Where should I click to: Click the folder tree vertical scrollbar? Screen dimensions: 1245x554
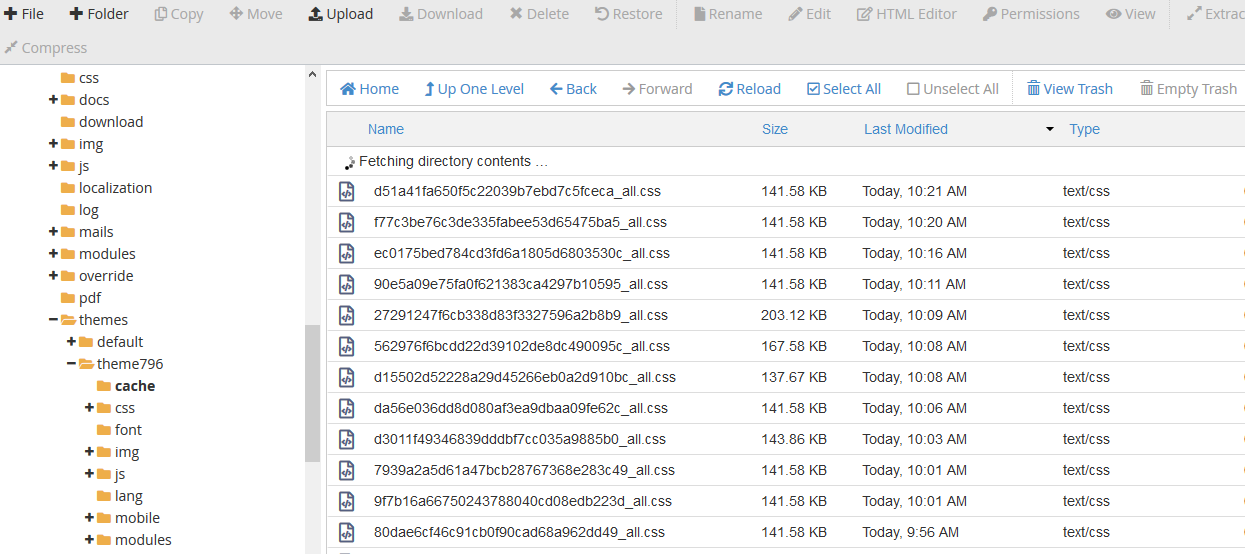tap(312, 393)
